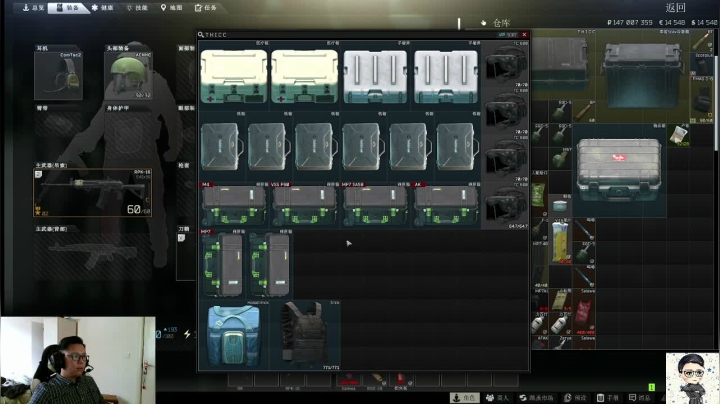The width and height of the screenshot is (720, 404).
Task: Select the weapon case tagged MP7 SASS
Action: pos(375,205)
